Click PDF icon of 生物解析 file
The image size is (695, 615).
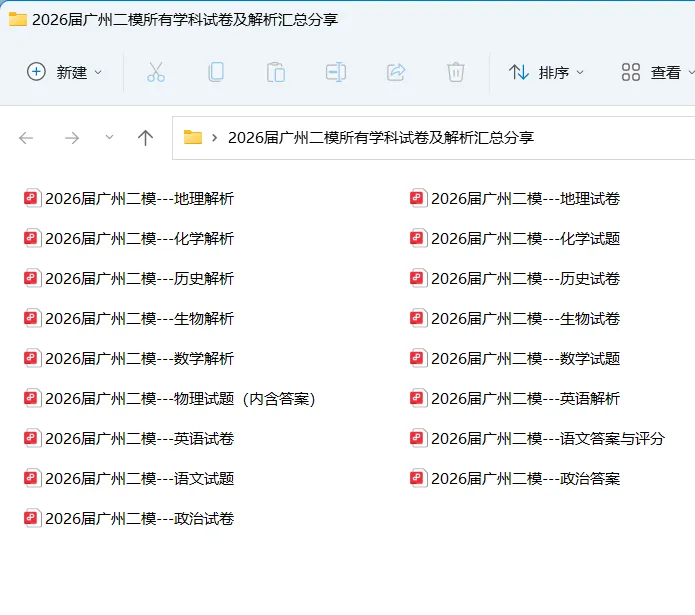(x=32, y=318)
